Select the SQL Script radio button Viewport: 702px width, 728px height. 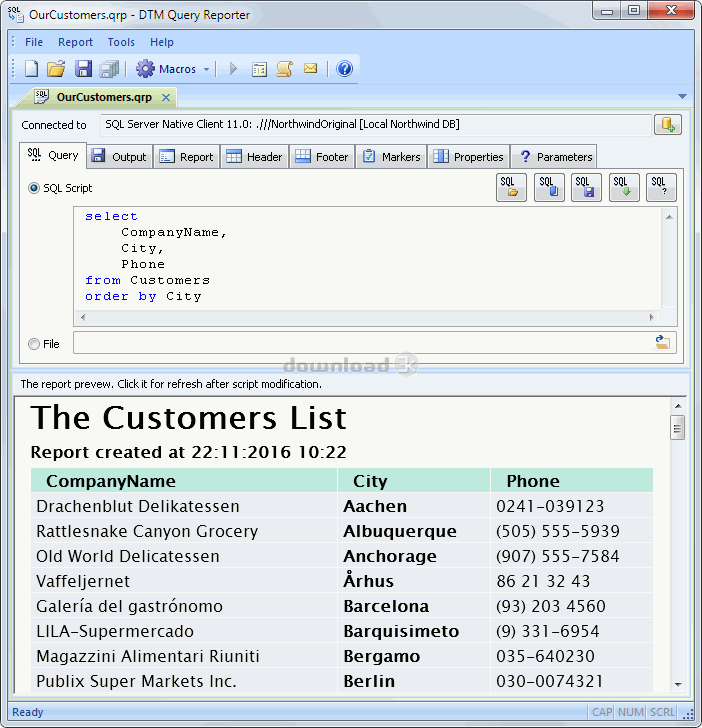click(35, 188)
